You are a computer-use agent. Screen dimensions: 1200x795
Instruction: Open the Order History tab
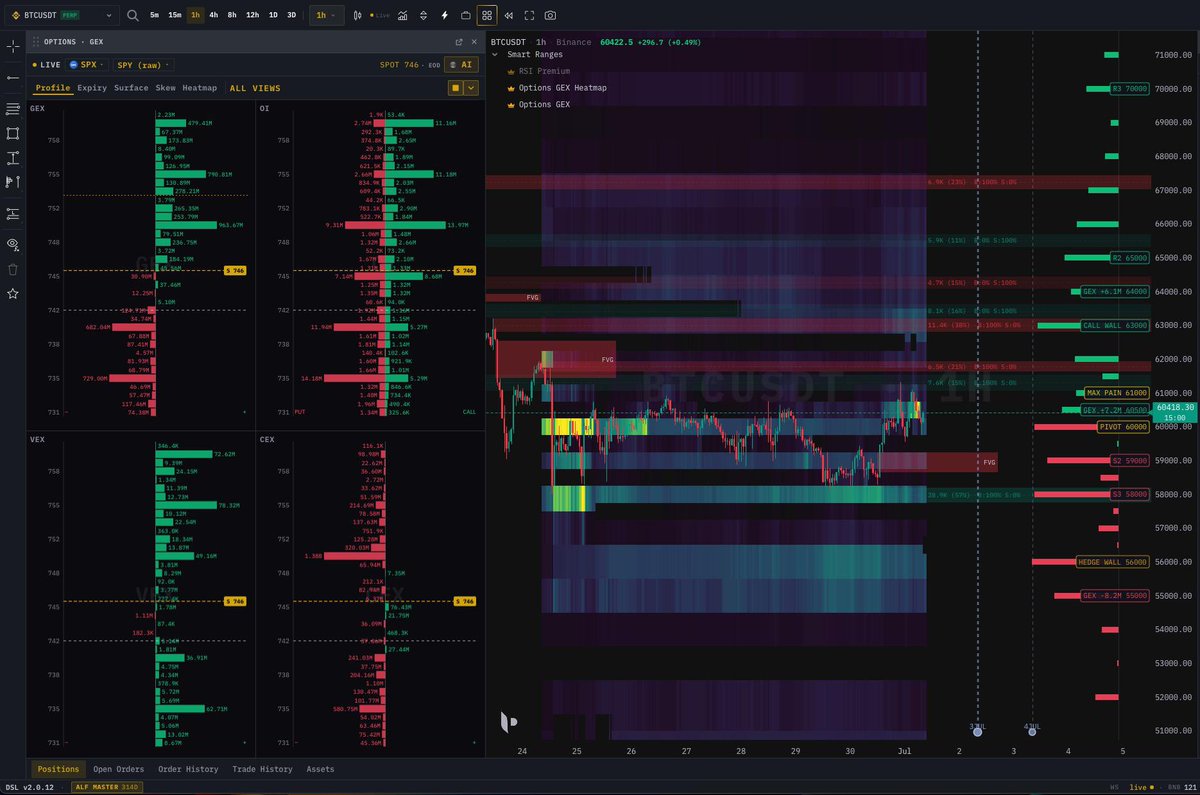point(188,769)
